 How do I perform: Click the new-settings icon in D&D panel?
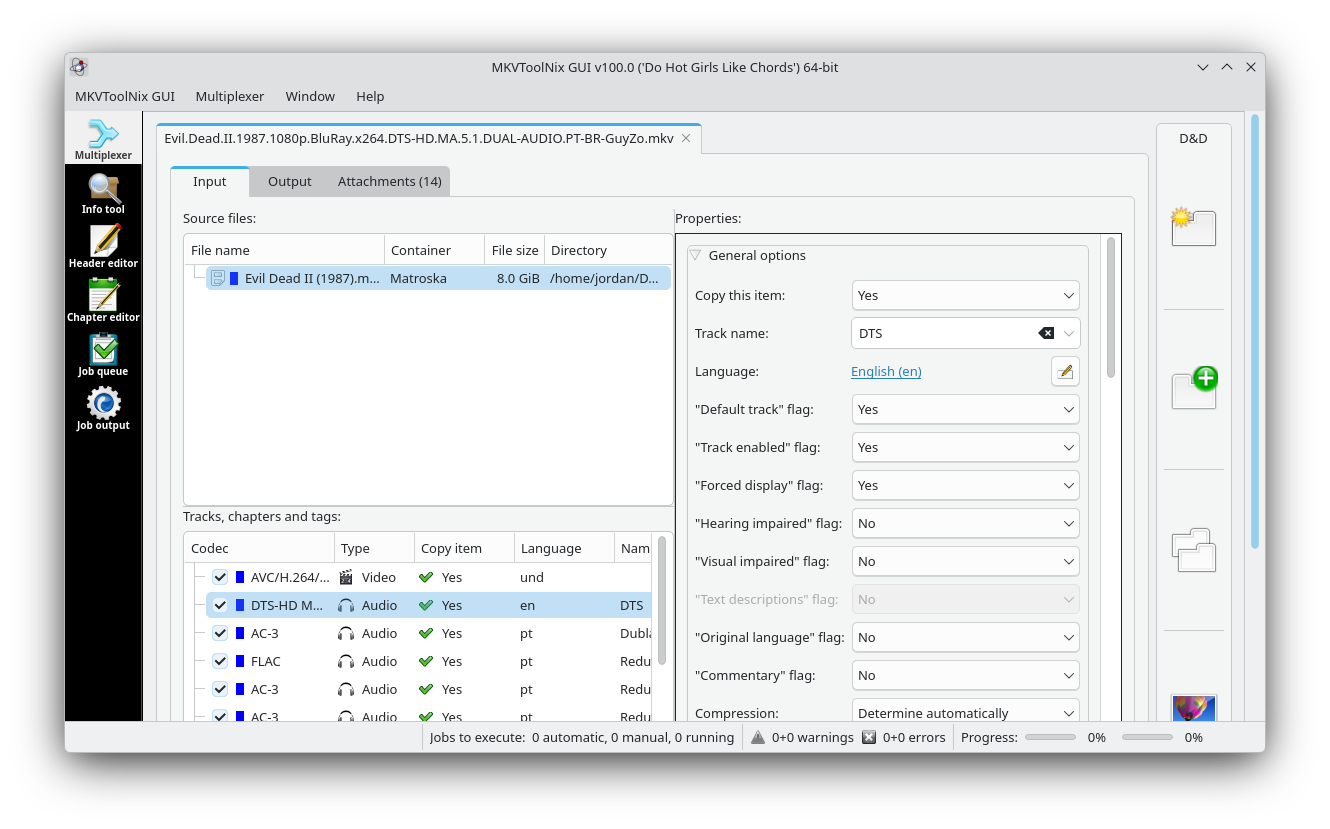[x=1193, y=227]
